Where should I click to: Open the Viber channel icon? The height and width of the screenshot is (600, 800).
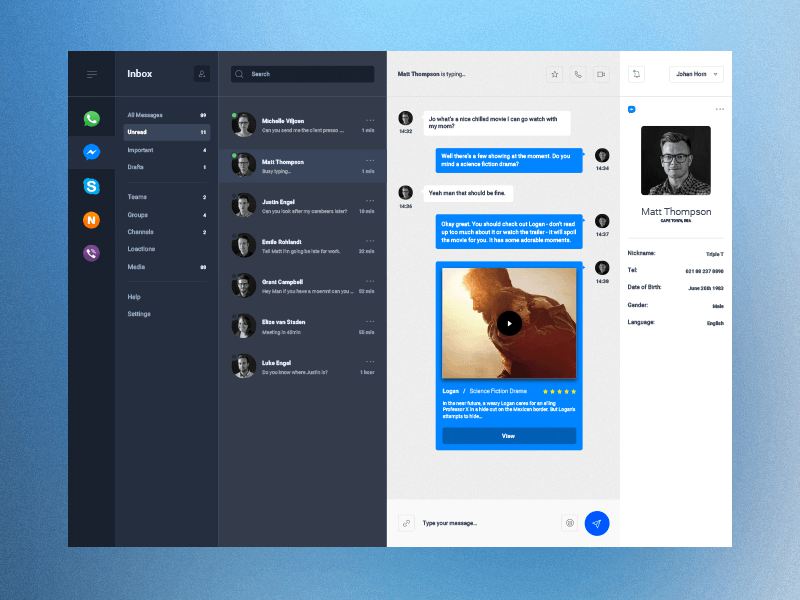tap(91, 253)
